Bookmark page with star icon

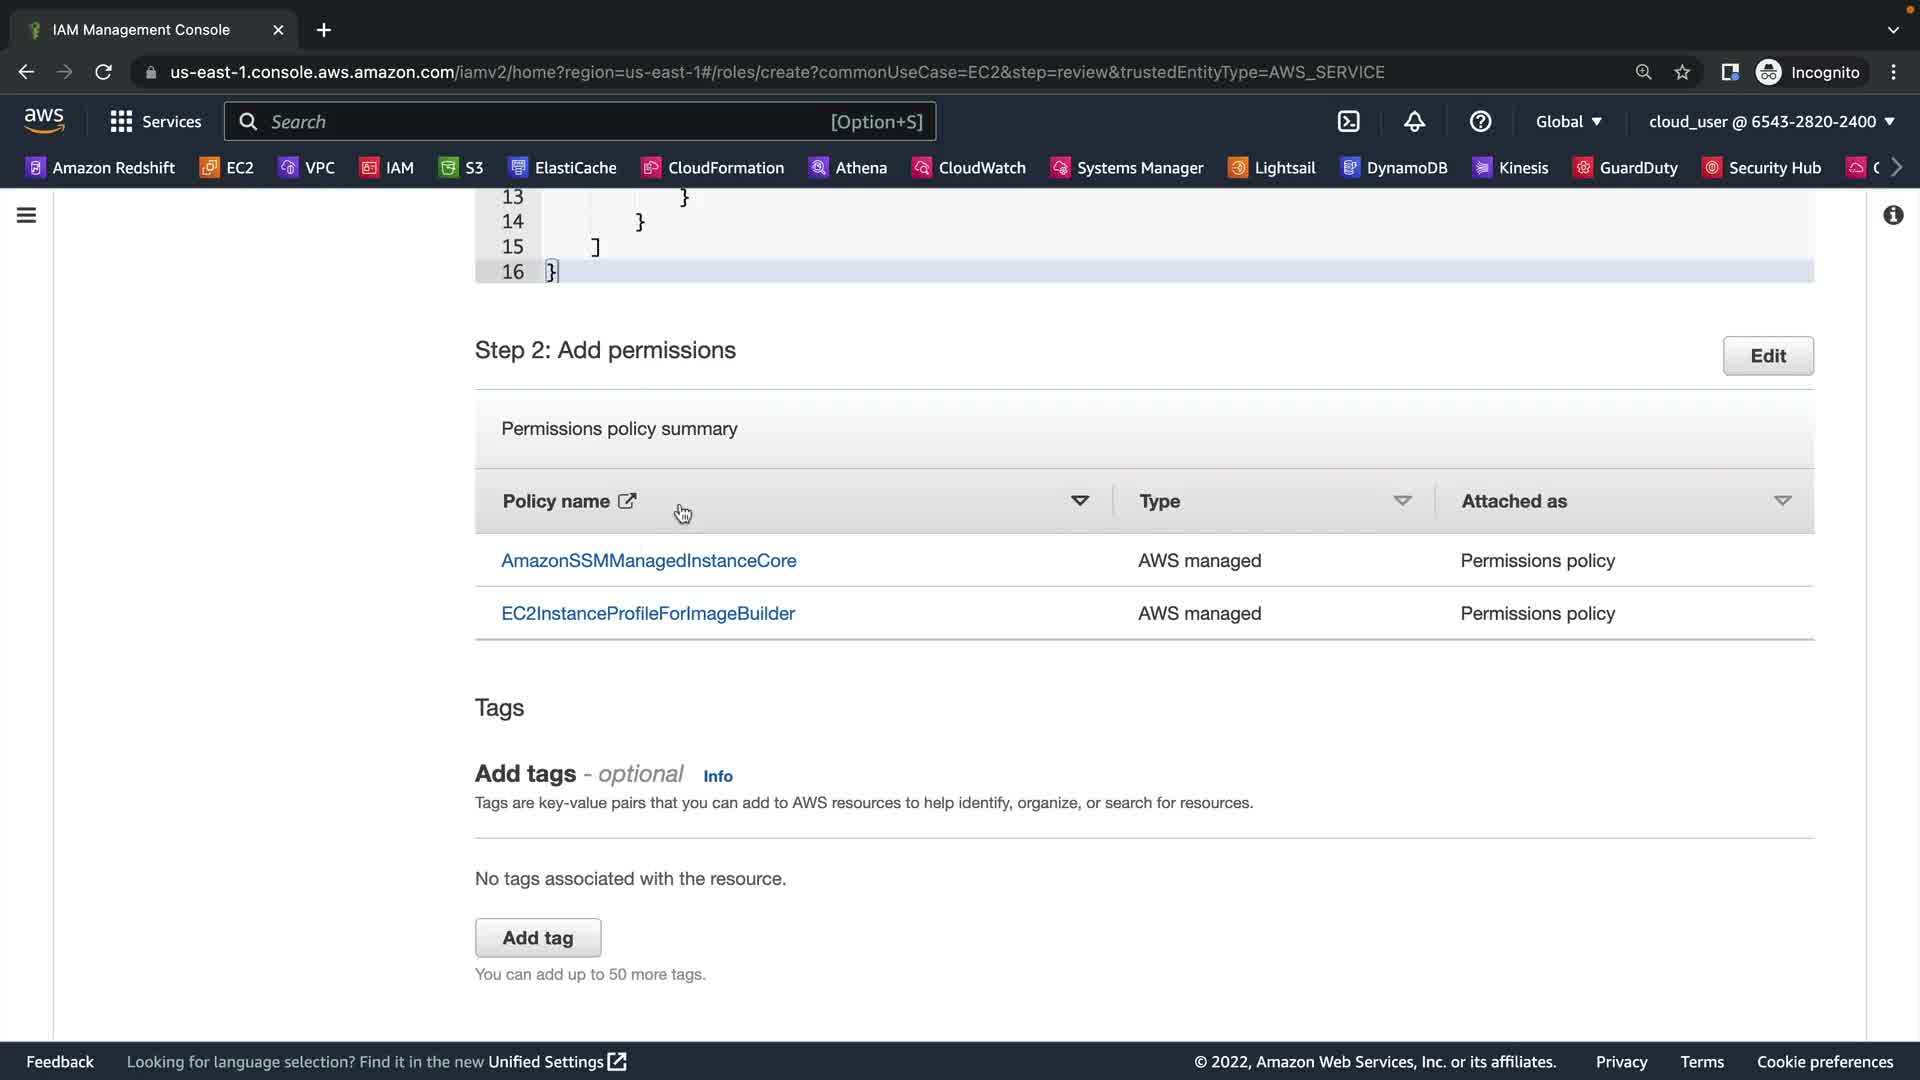point(1682,72)
